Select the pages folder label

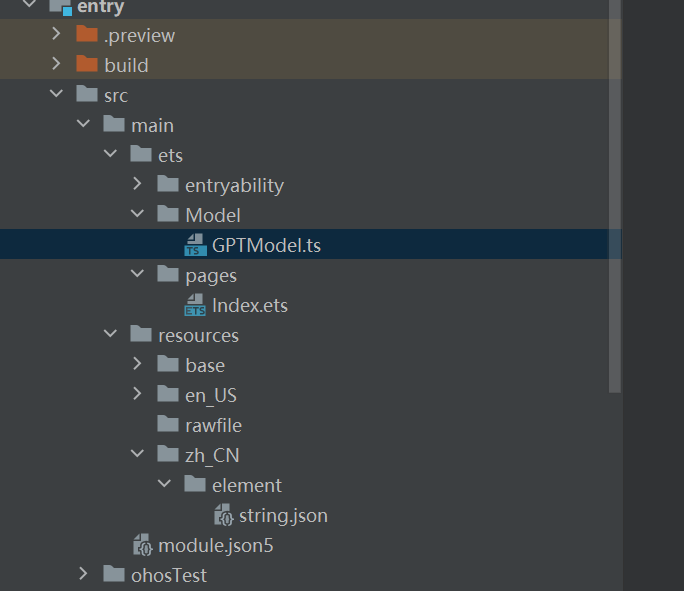pos(211,277)
